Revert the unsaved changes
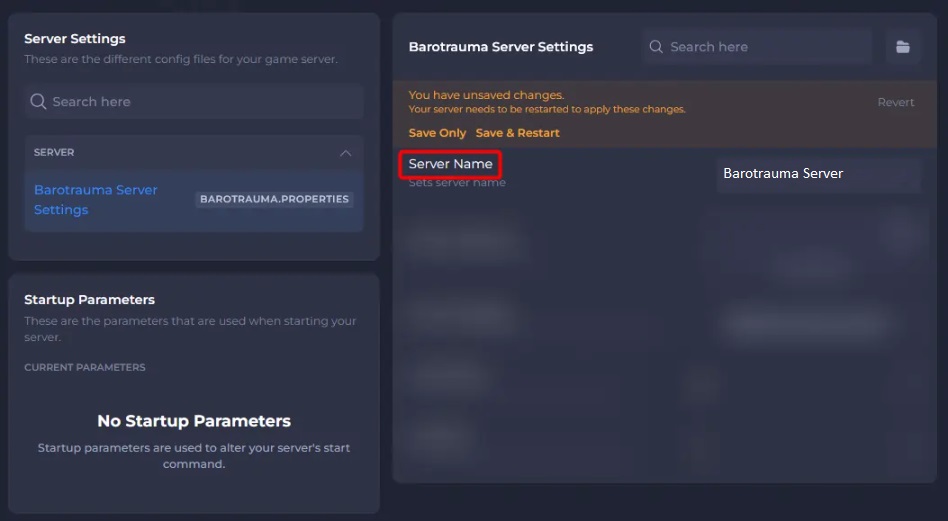The width and height of the screenshot is (948, 521). [895, 102]
